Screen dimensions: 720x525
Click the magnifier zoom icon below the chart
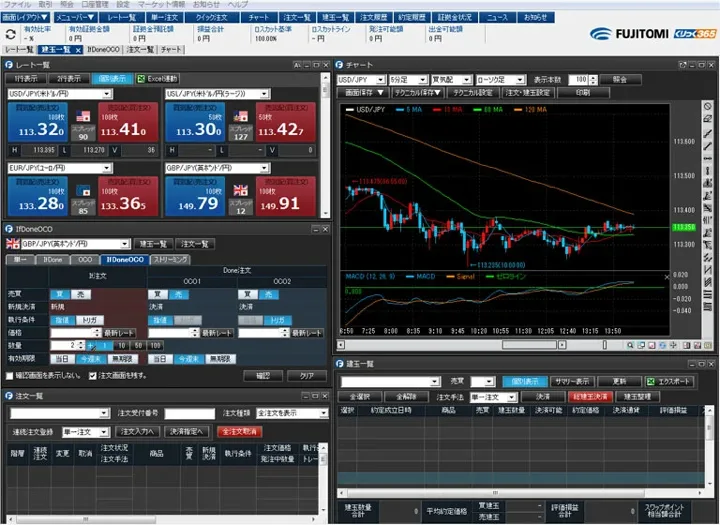click(630, 345)
